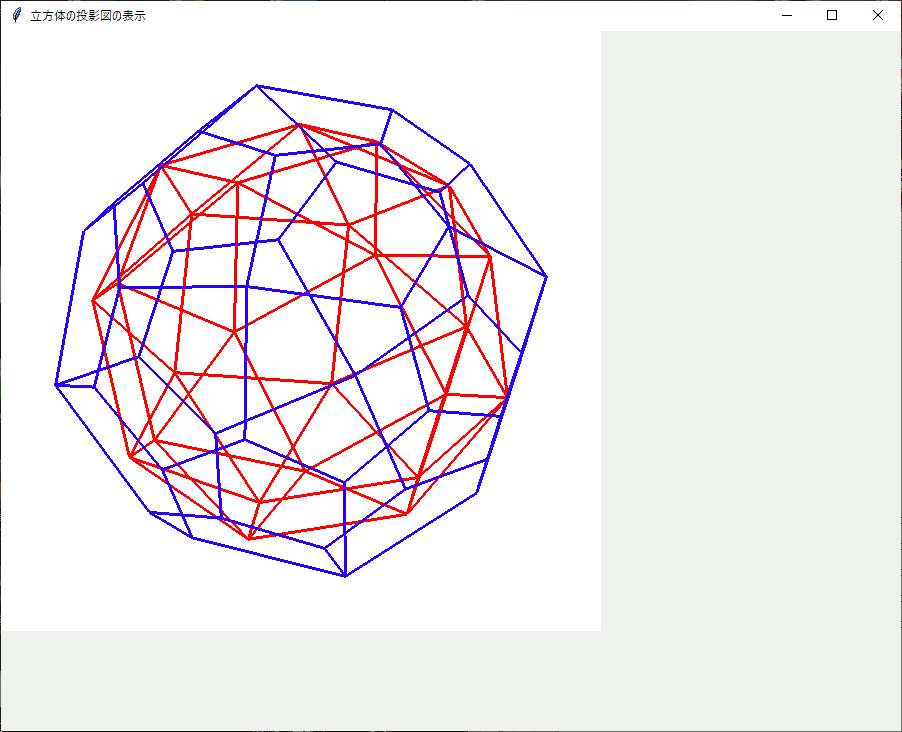
Task: Click the Tk feather icon in title bar
Action: coord(17,16)
